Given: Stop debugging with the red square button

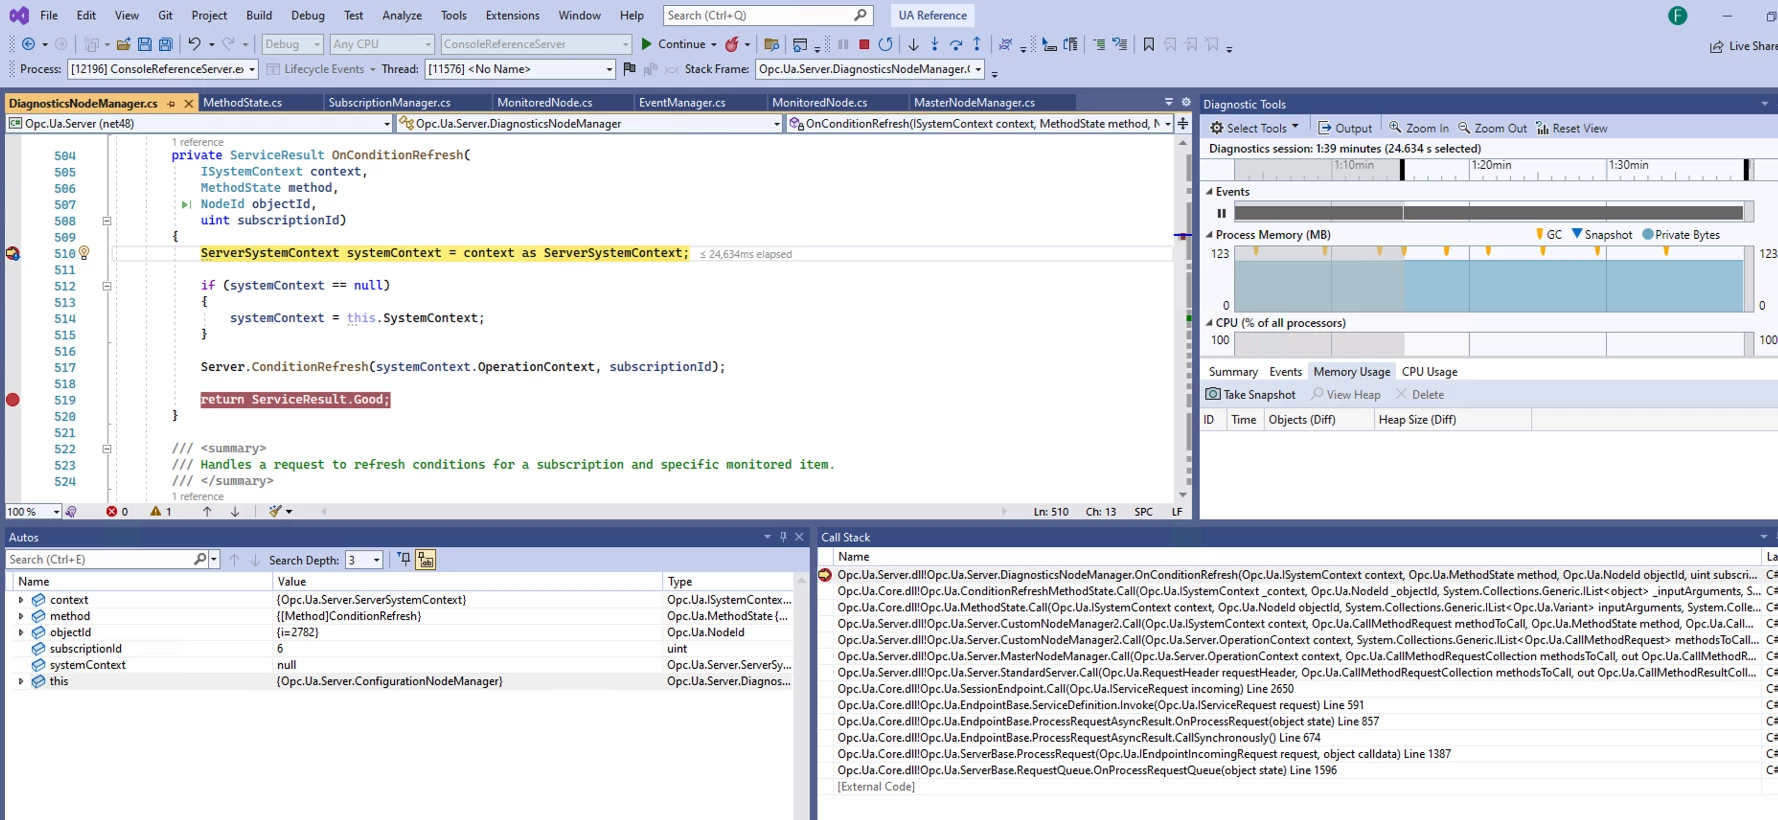Looking at the screenshot, I should pos(864,44).
